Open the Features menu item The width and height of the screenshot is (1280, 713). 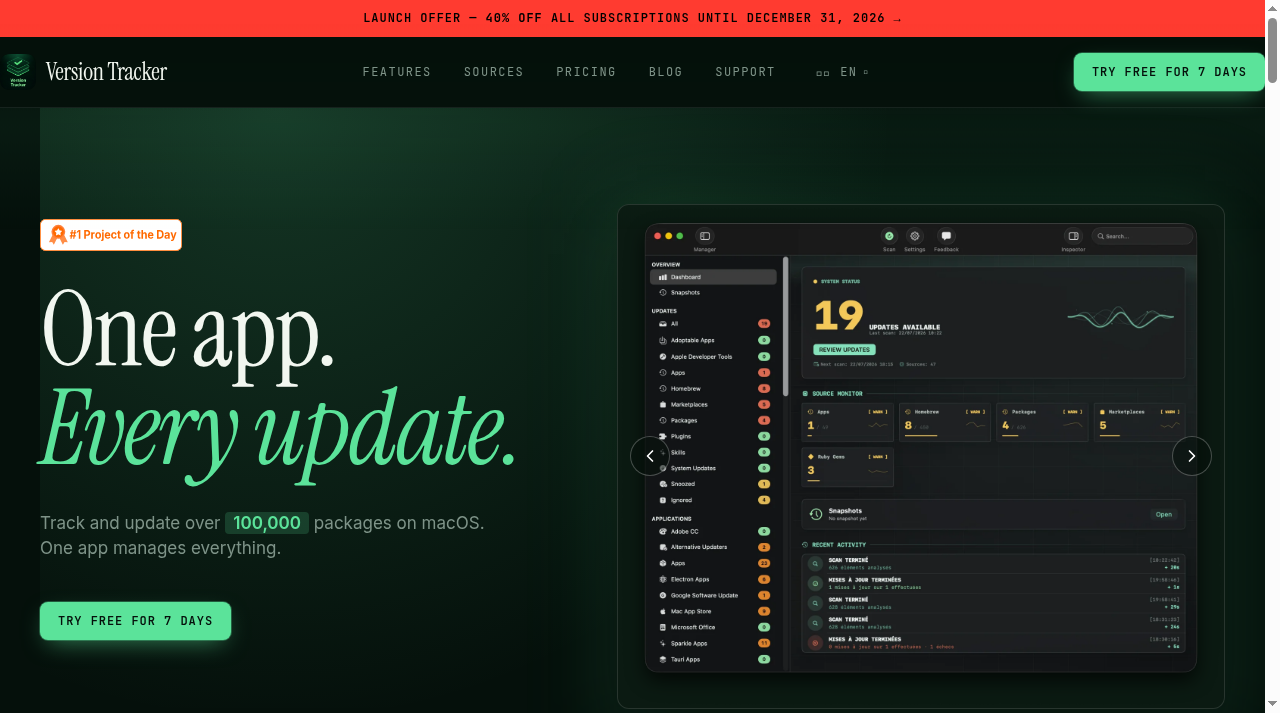coord(397,72)
